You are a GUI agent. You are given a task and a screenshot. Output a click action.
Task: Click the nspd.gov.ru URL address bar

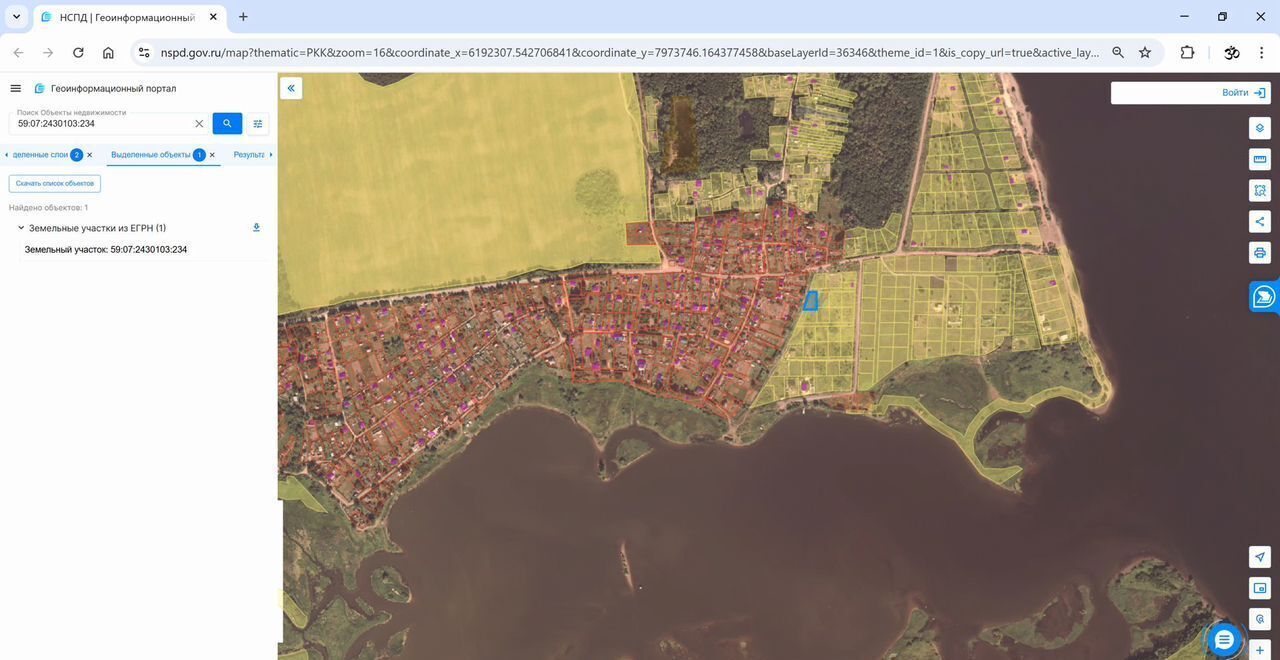pos(630,53)
